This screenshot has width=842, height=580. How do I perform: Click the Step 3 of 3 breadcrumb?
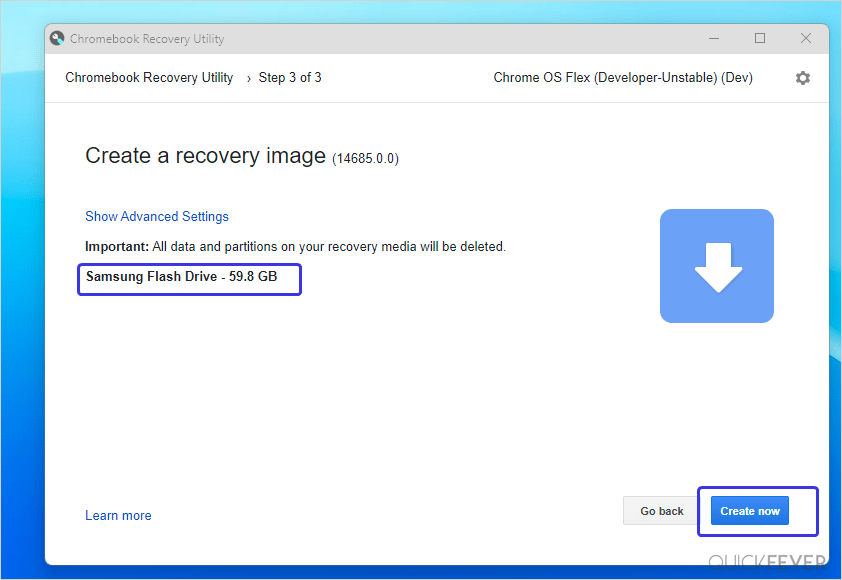[x=290, y=77]
